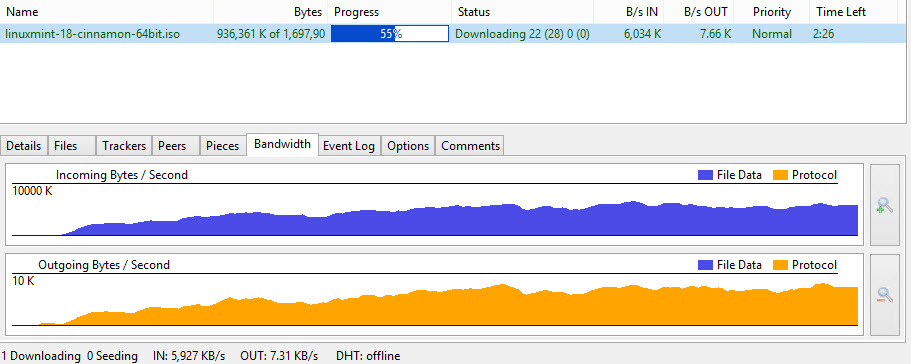
Task: Sort by the Bytes column header
Action: (271, 12)
